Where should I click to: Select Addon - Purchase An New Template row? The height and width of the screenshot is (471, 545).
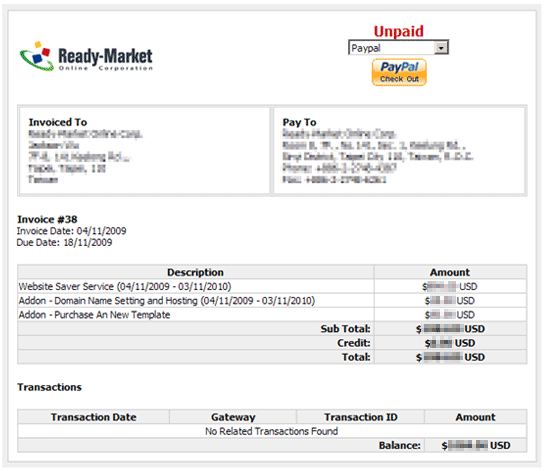point(272,315)
